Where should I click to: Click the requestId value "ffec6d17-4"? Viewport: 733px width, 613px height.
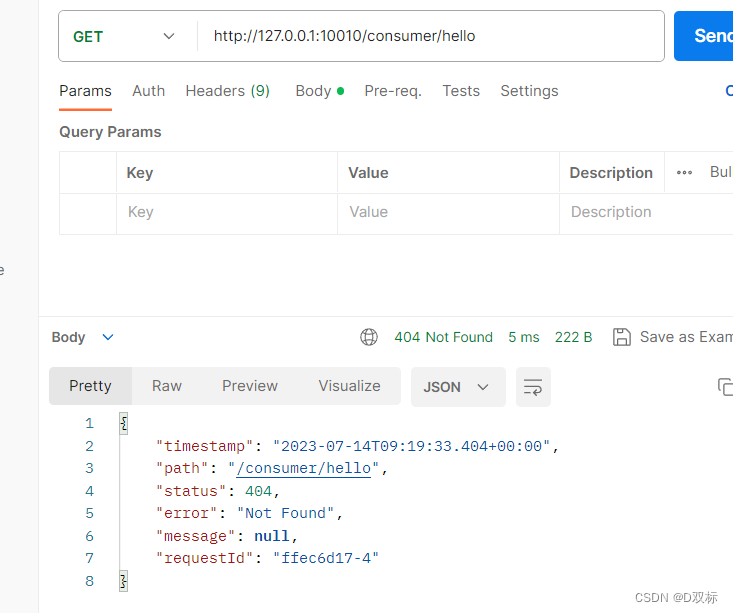coord(326,558)
